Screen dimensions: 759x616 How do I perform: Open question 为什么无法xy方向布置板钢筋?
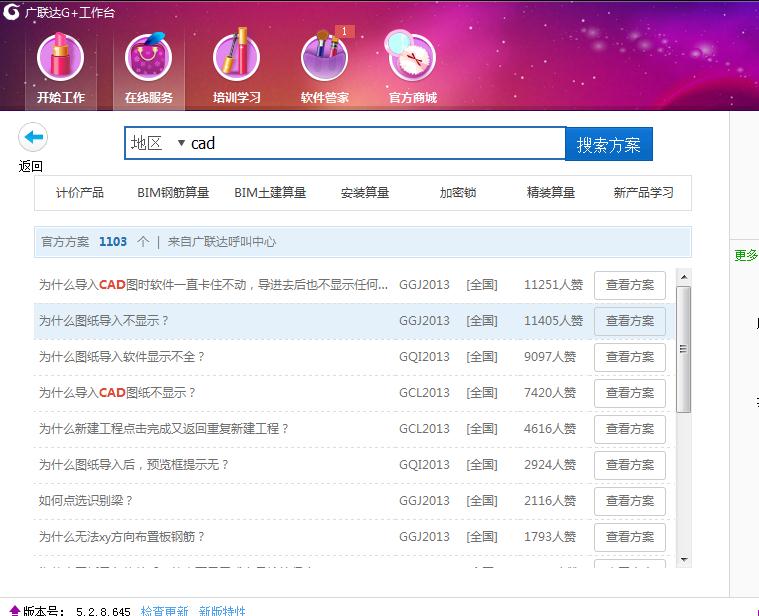[121, 537]
